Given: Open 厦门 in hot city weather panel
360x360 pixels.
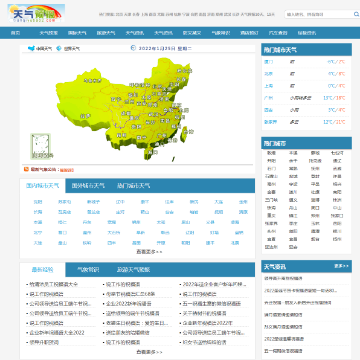Looking at the screenshot, I should (x=268, y=62).
